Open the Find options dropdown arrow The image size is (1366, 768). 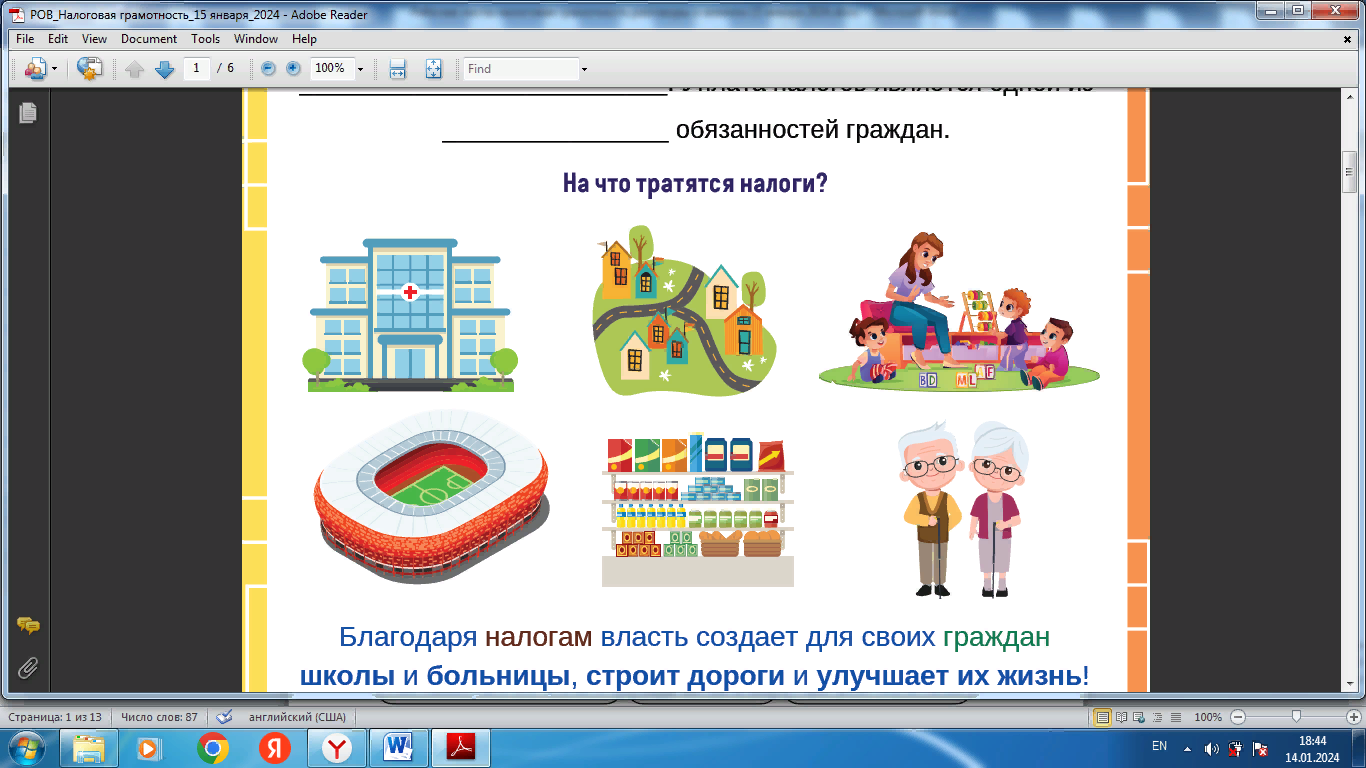click(x=584, y=69)
